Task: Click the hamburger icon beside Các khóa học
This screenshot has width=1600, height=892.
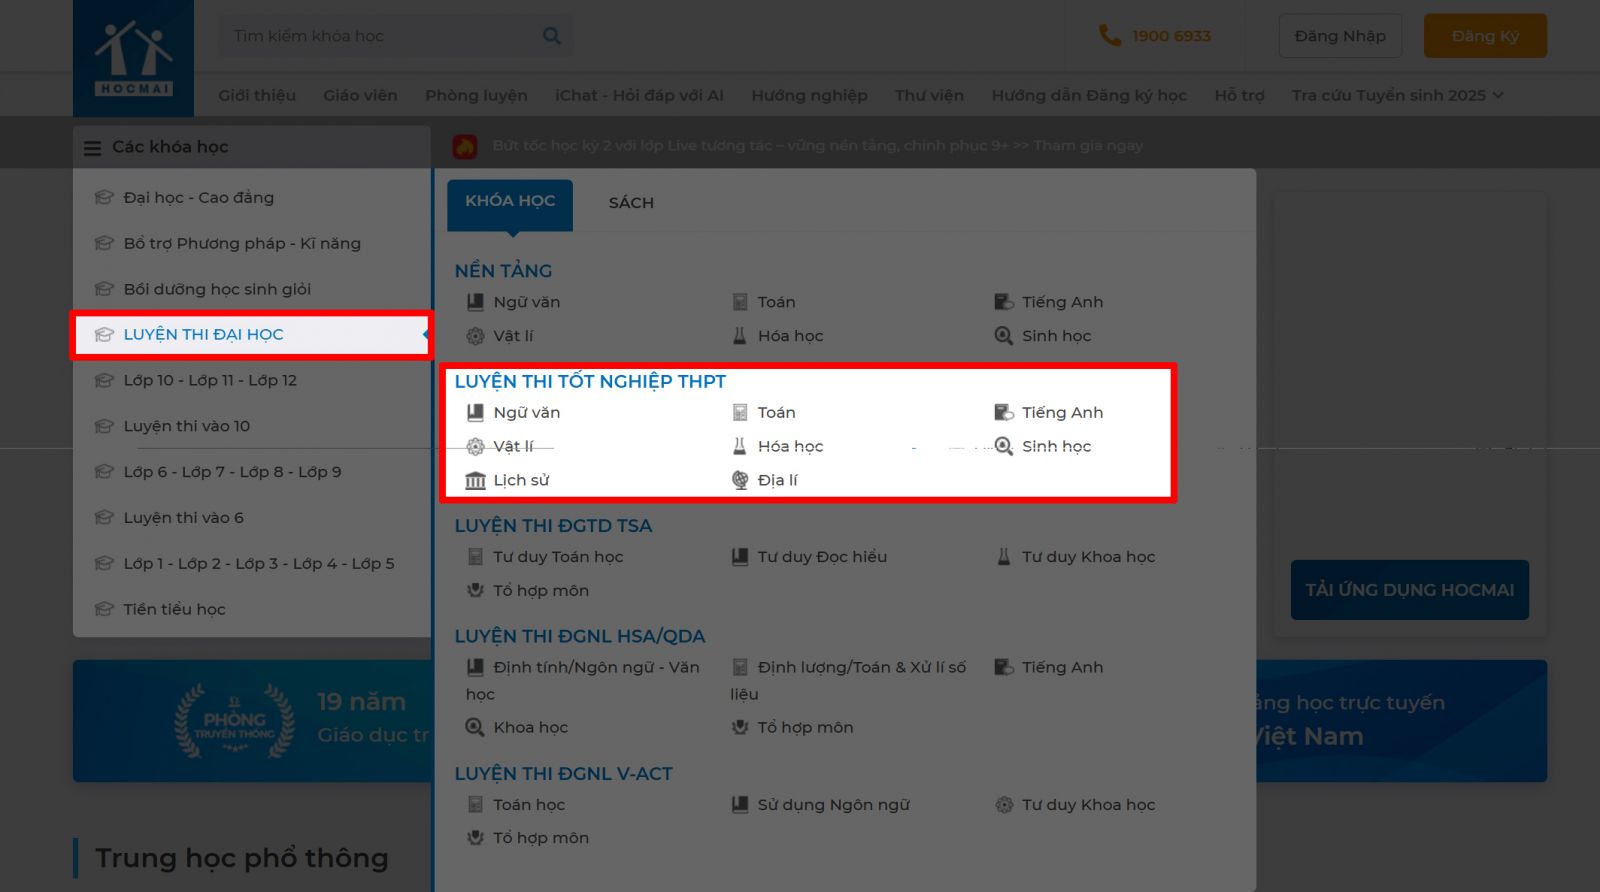Action: click(x=92, y=148)
